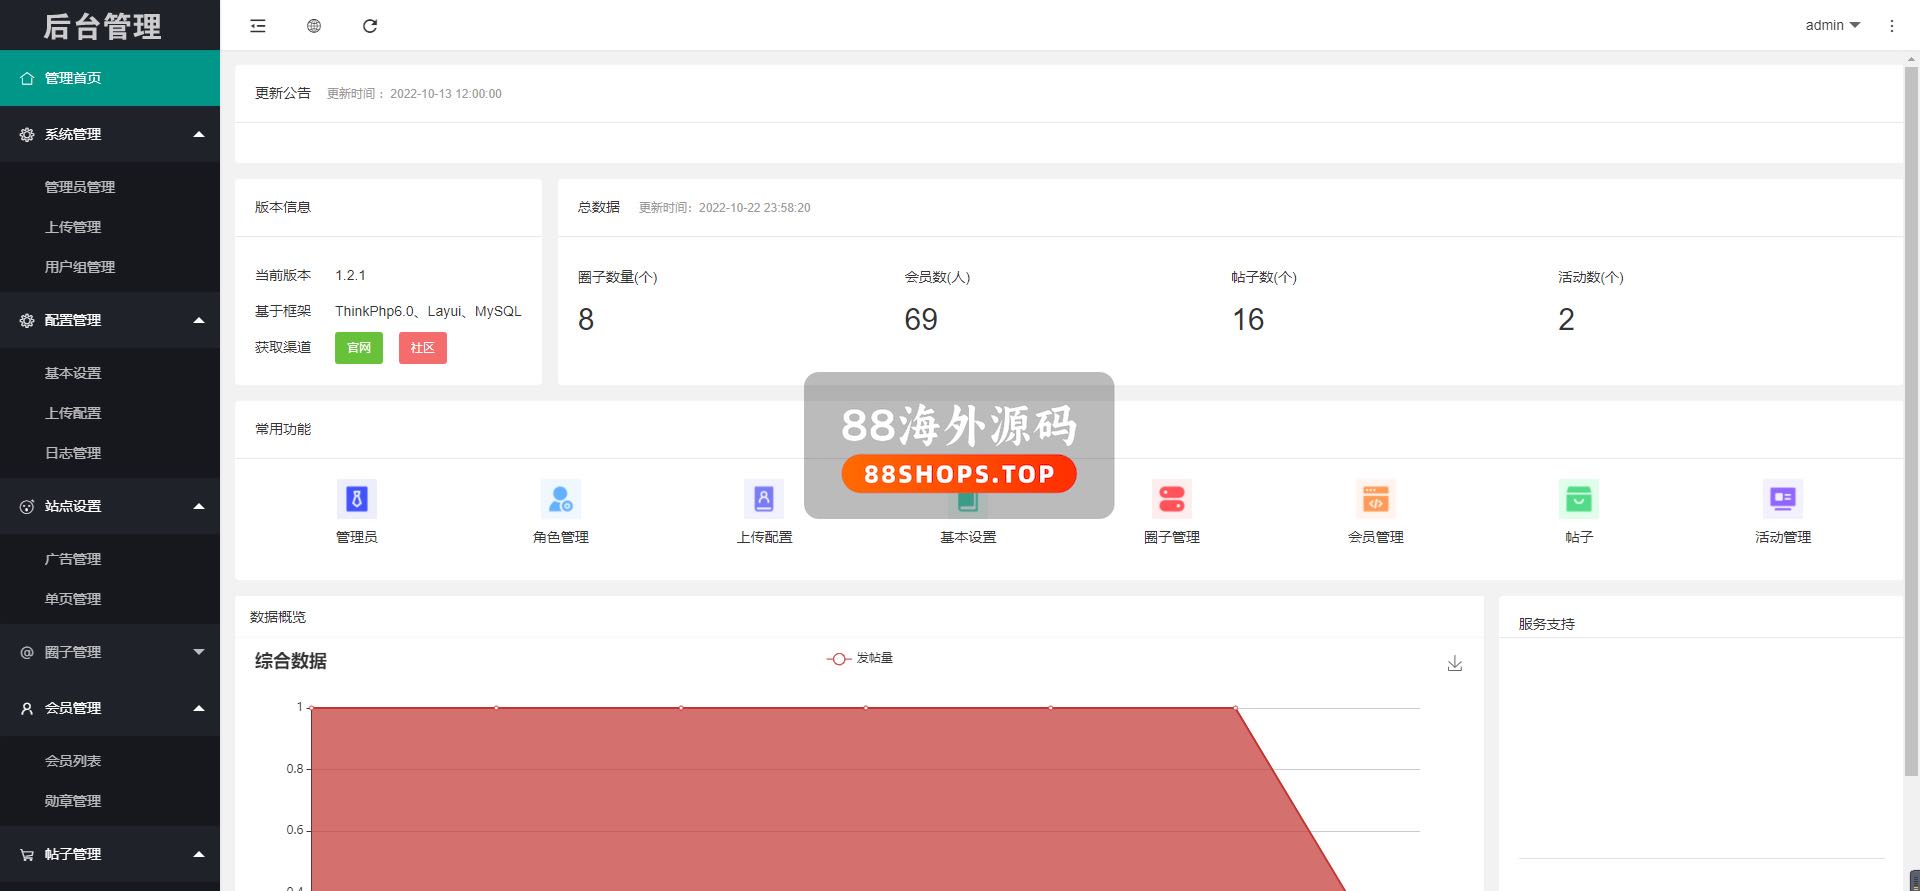1920x891 pixels.
Task: Collapse the sidebar with the menu fold icon
Action: [258, 26]
